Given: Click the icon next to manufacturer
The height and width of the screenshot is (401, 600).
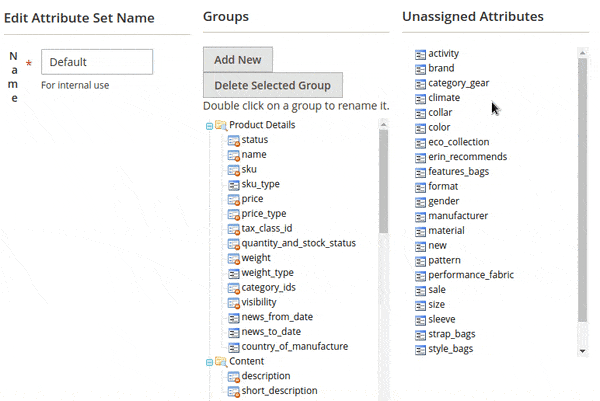Looking at the screenshot, I should (420, 216).
